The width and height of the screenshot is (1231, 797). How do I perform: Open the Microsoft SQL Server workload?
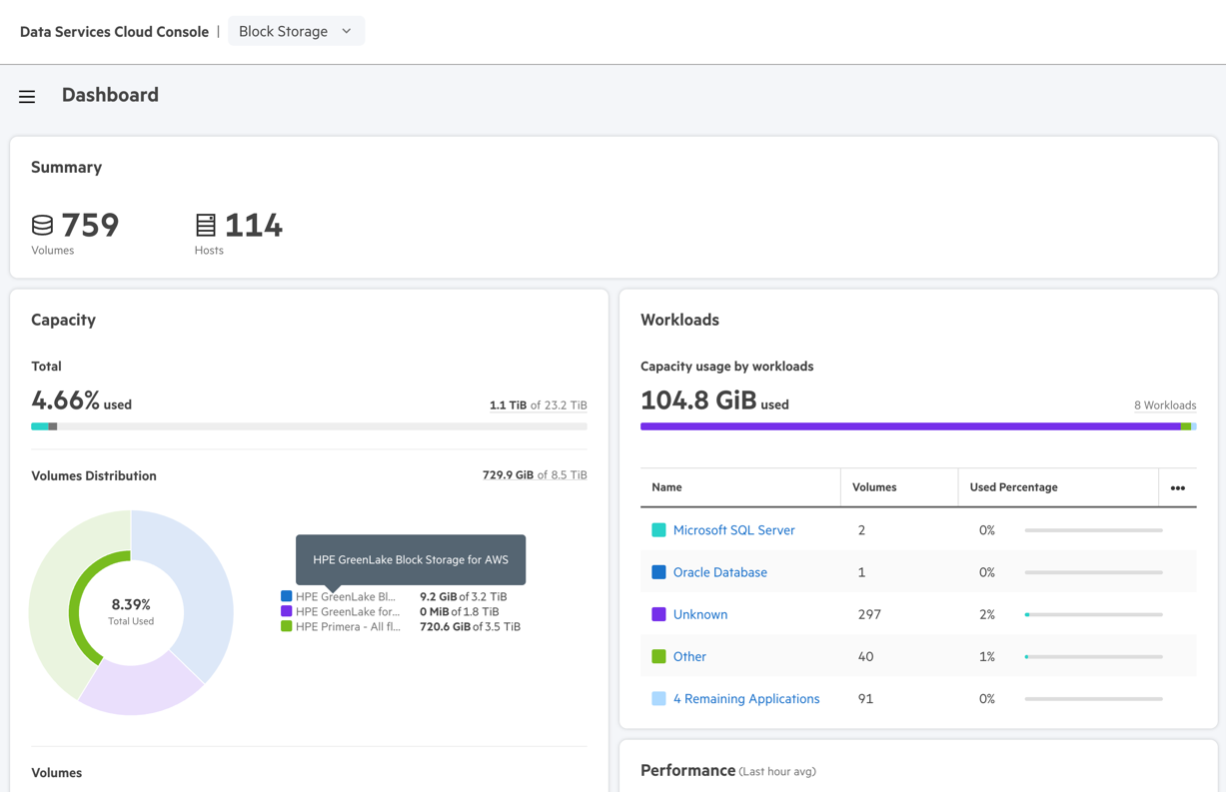point(734,530)
